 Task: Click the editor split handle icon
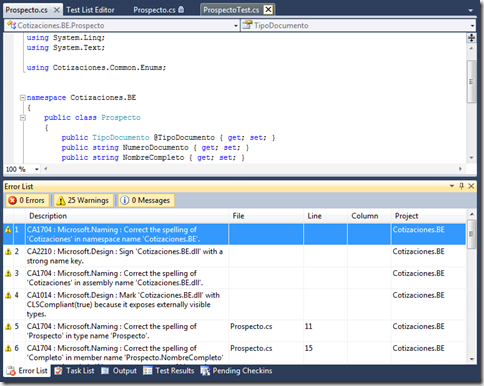471,38
